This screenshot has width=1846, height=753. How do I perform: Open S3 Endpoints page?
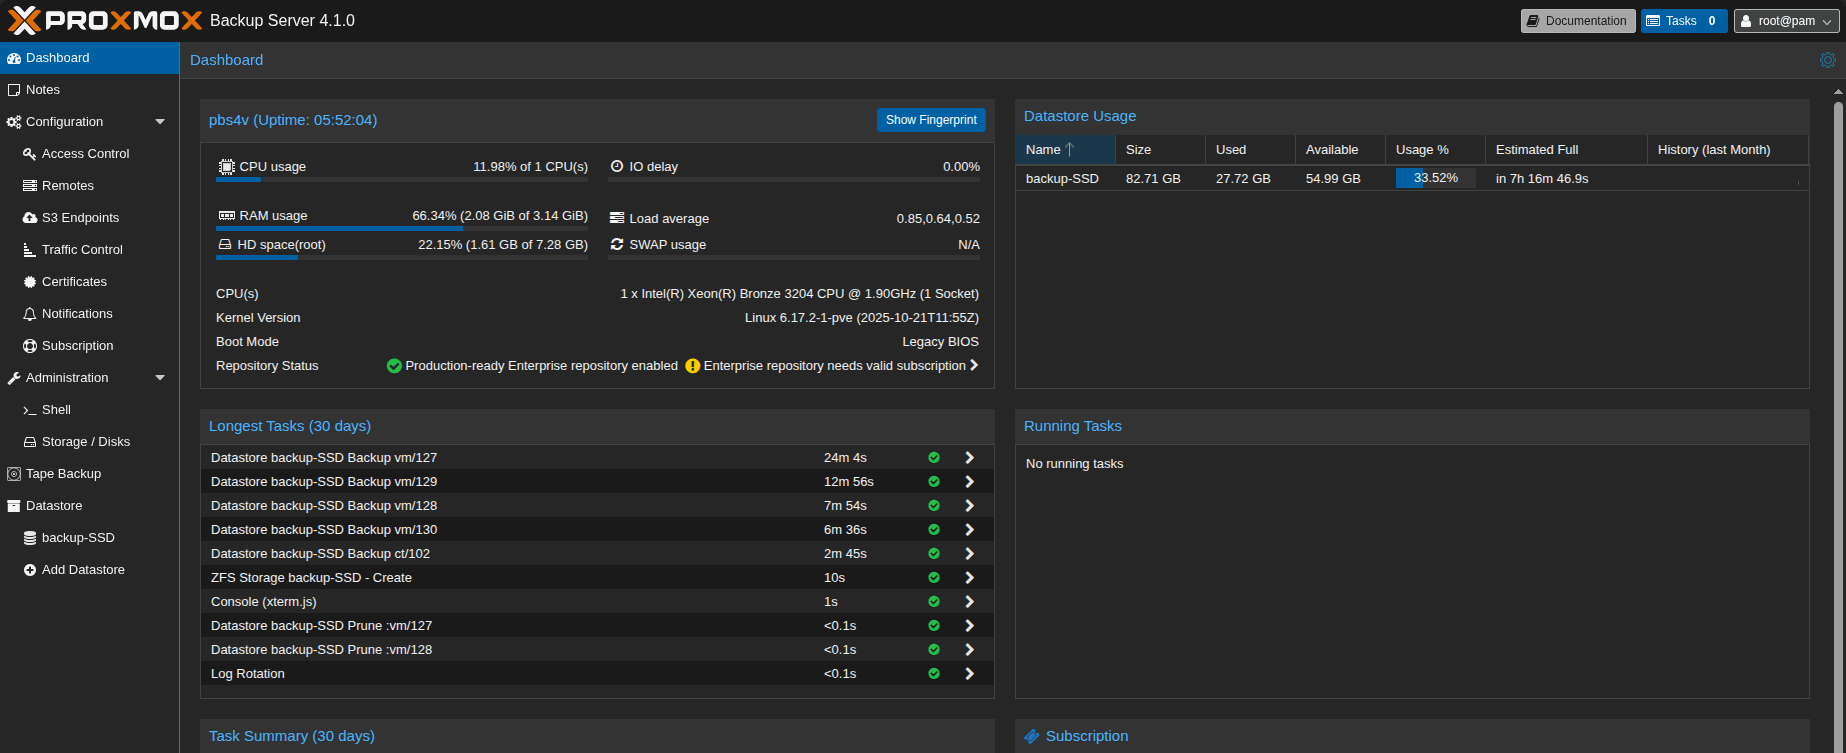pyautogui.click(x=90, y=218)
